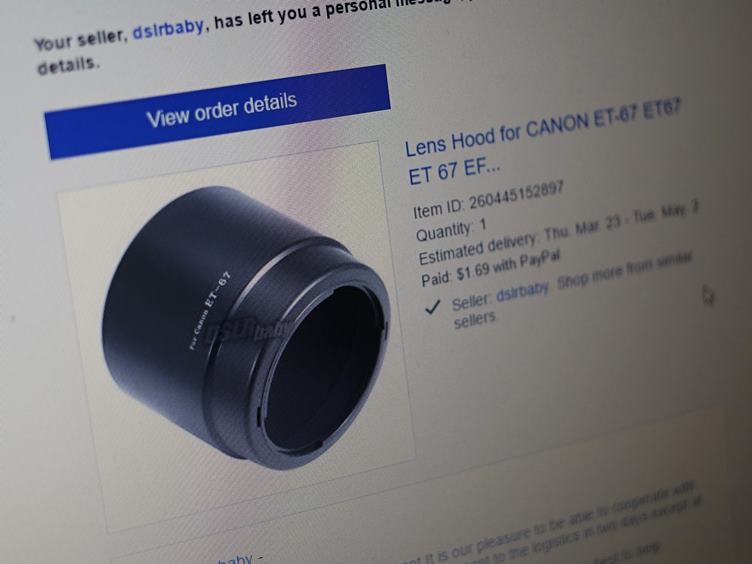
Task: Click the green checkmark icon beside Seller
Action: point(433,306)
